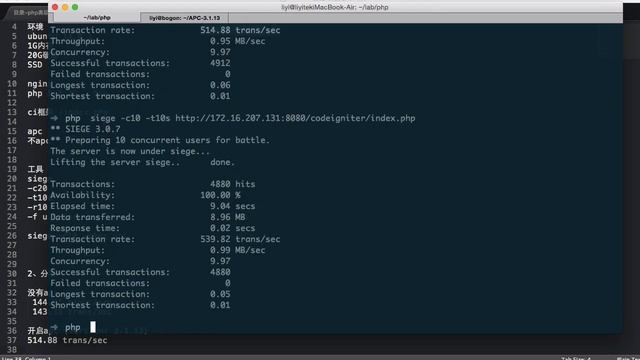Click the Throughput '0.95 MB/sec' value

(x=238, y=42)
